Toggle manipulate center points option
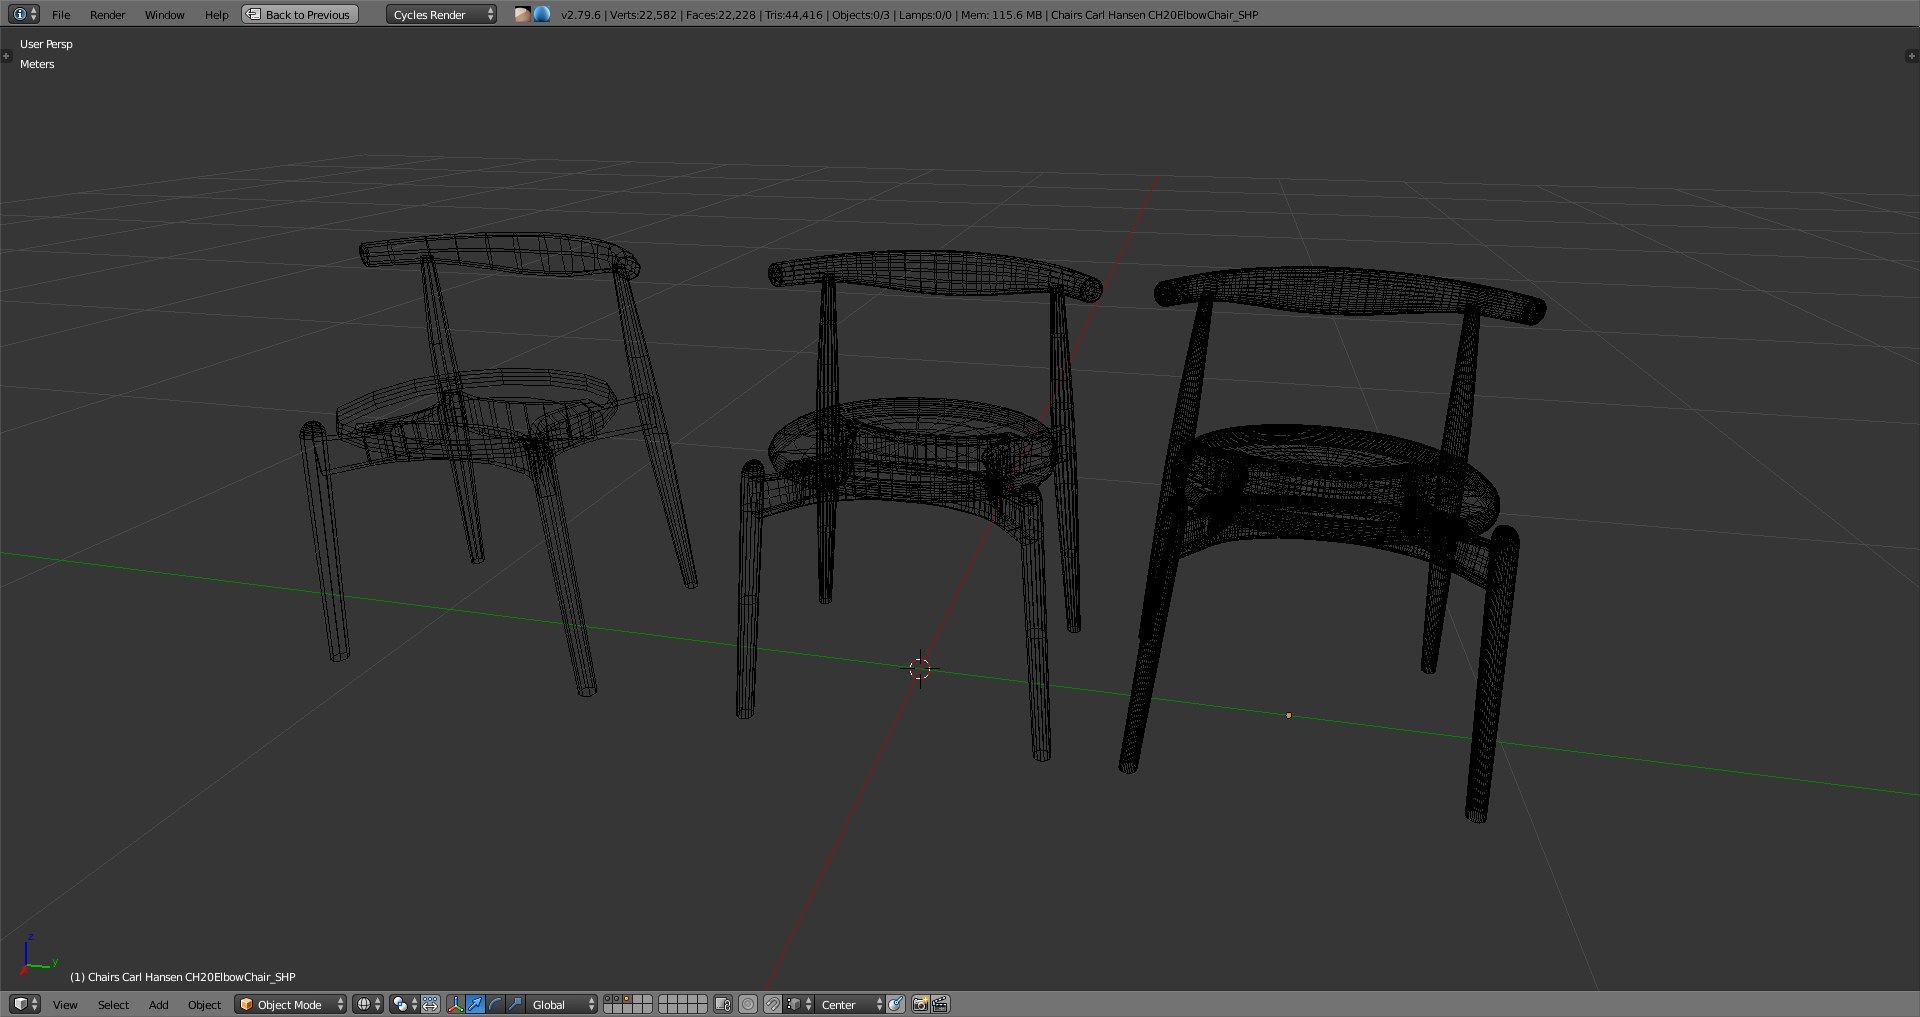 pyautogui.click(x=430, y=1004)
